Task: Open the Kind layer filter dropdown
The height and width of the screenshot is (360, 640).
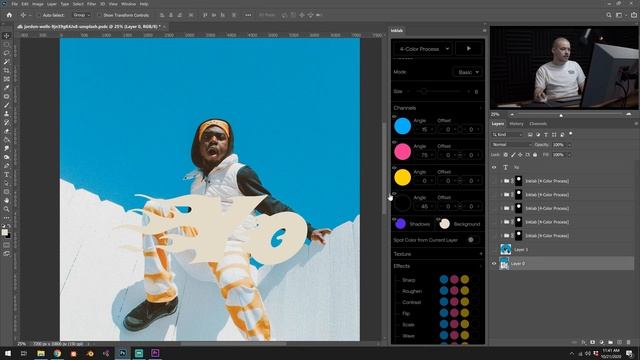Action: 507,135
